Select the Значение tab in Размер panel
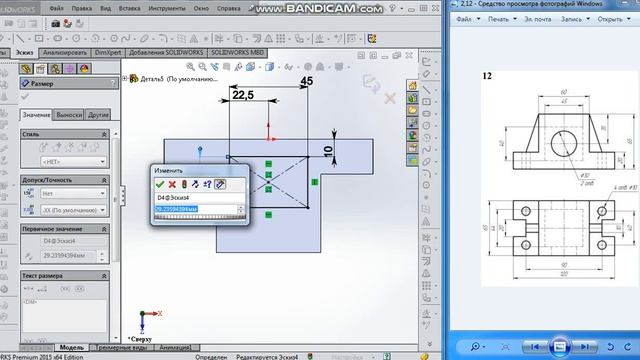This screenshot has height=360, width=640. (x=36, y=115)
